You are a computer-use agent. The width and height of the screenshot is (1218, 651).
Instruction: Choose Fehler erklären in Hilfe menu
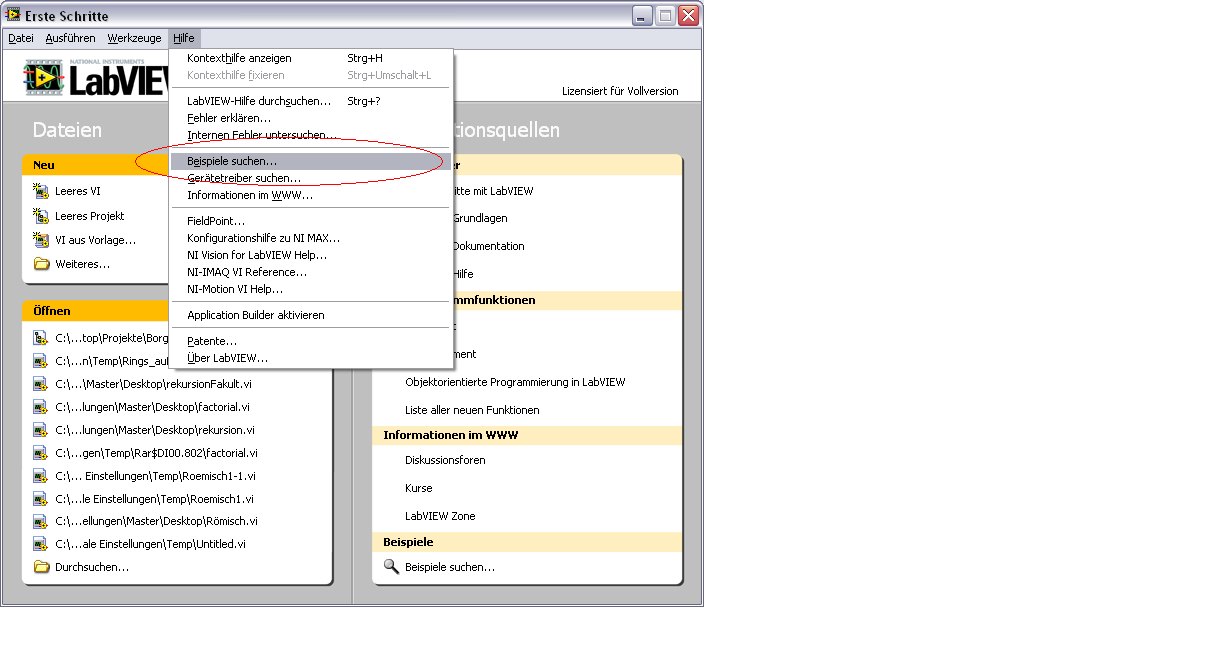tap(311, 118)
